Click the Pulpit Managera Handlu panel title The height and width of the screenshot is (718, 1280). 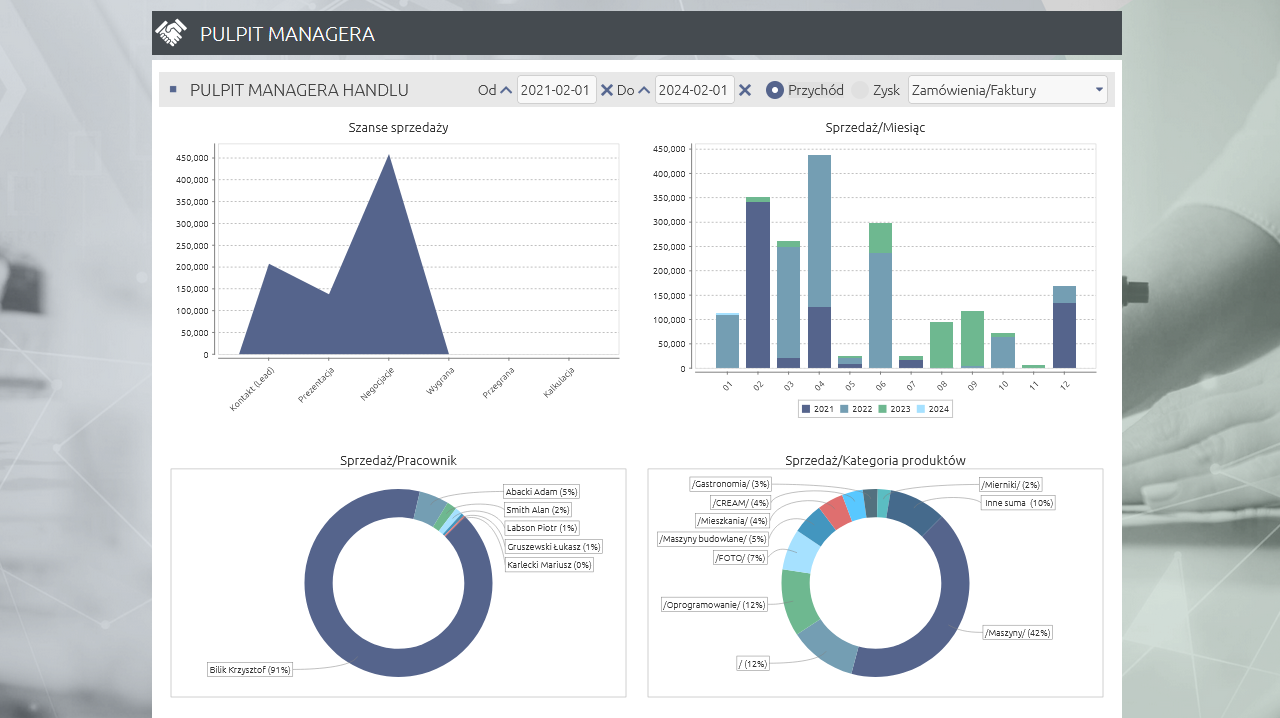[x=299, y=90]
